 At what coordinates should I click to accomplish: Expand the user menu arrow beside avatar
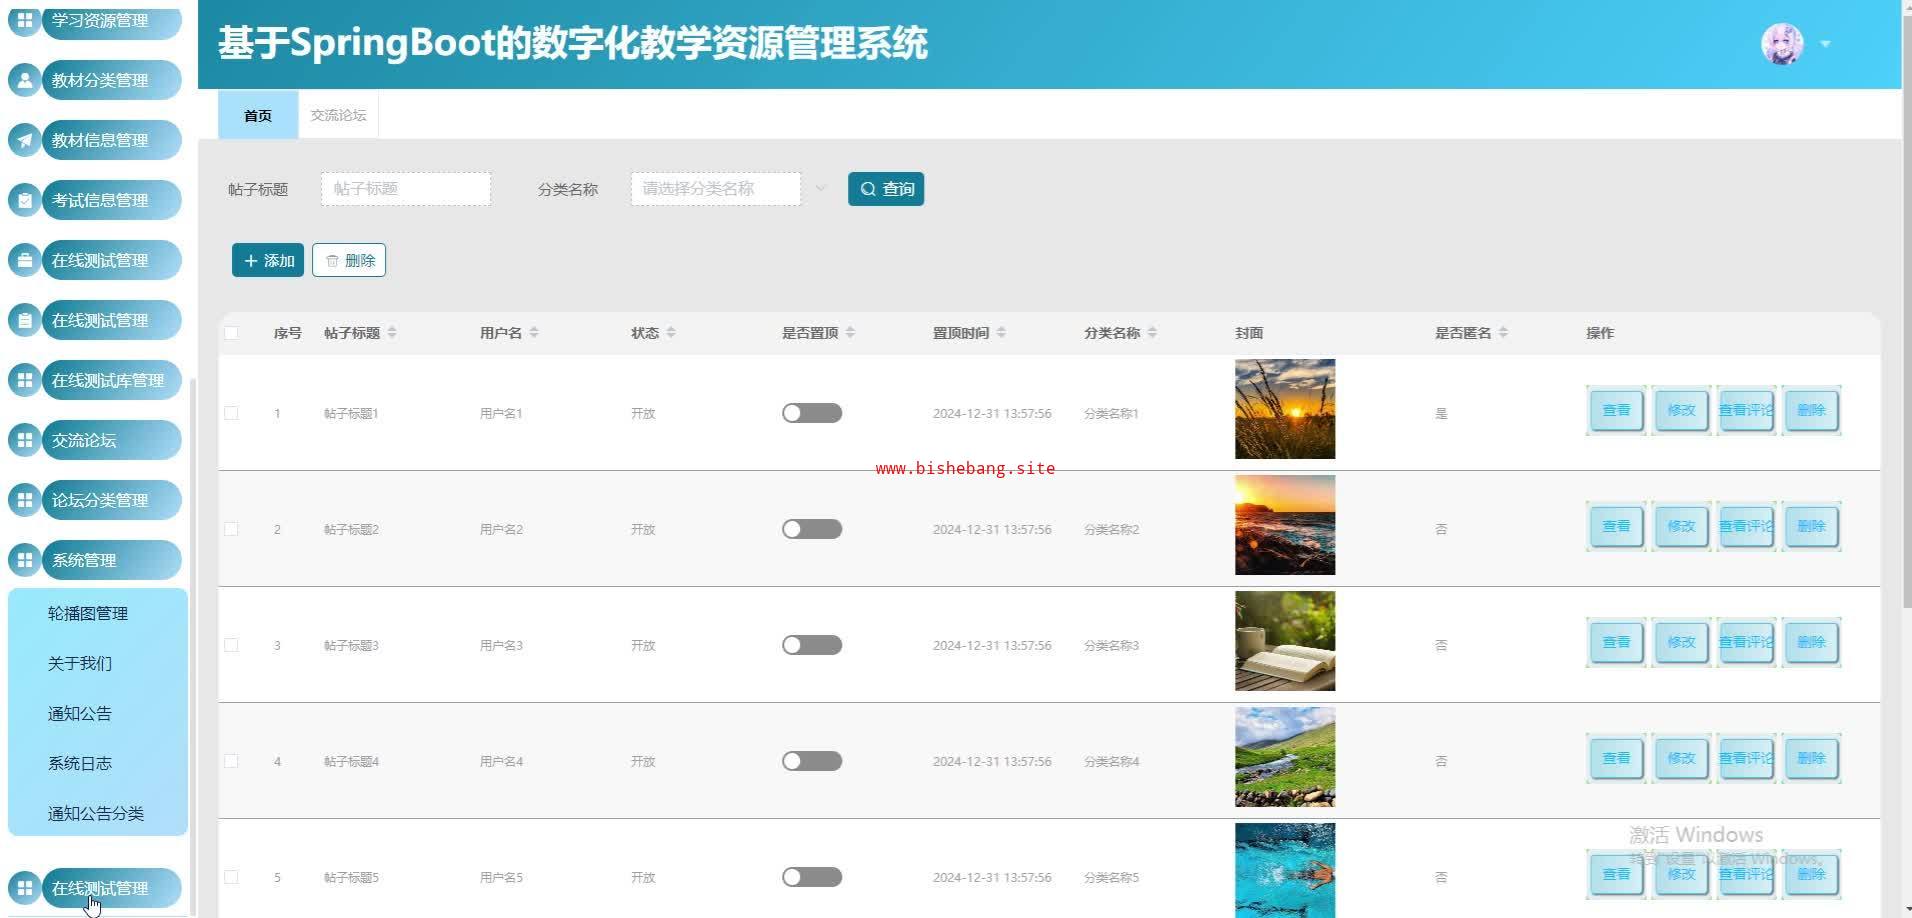point(1825,44)
